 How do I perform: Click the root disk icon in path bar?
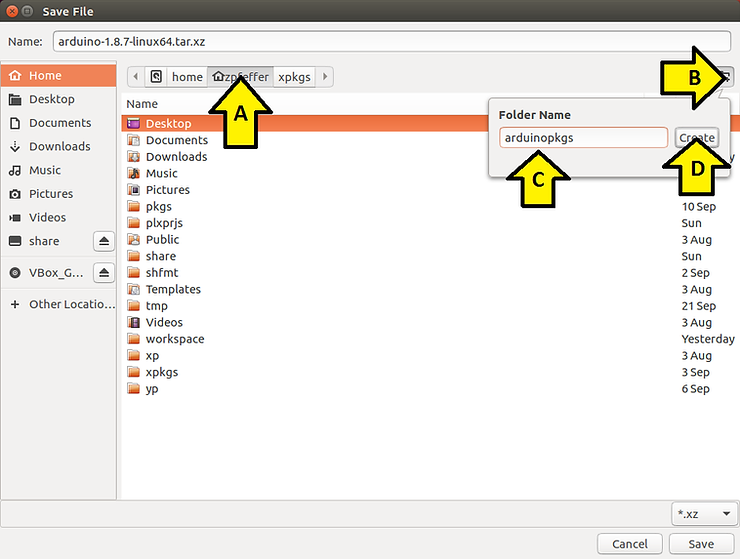[156, 77]
